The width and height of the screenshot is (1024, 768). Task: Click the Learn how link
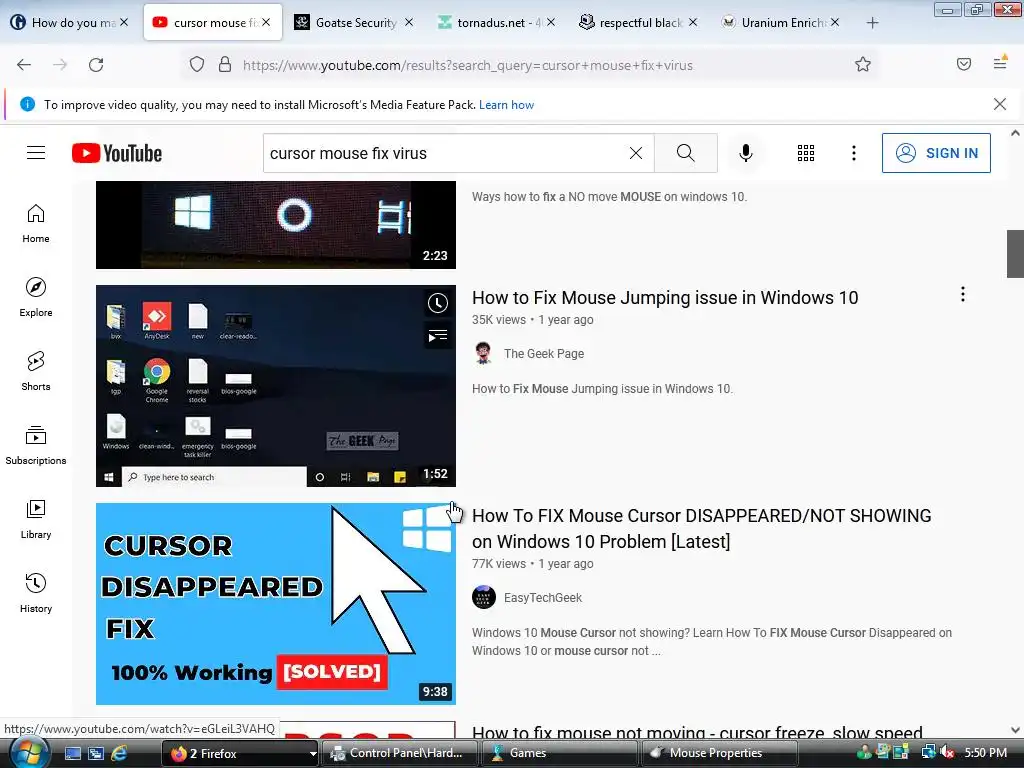tap(506, 104)
